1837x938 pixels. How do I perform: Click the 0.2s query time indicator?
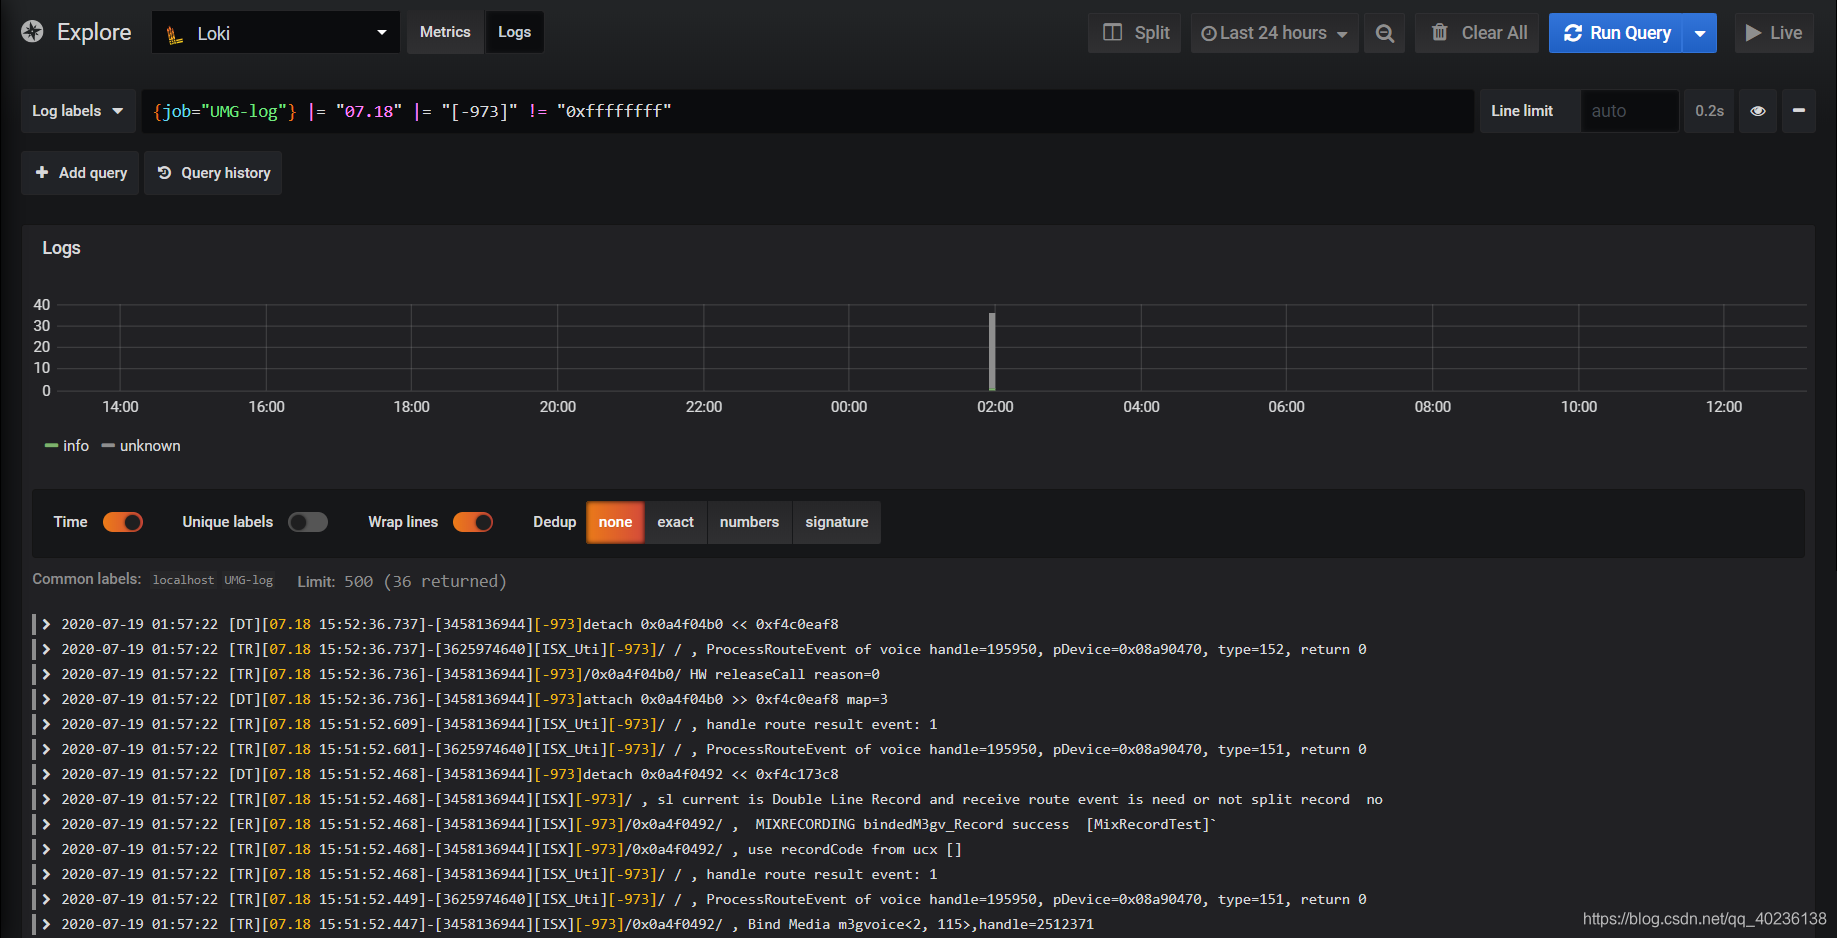pos(1709,111)
